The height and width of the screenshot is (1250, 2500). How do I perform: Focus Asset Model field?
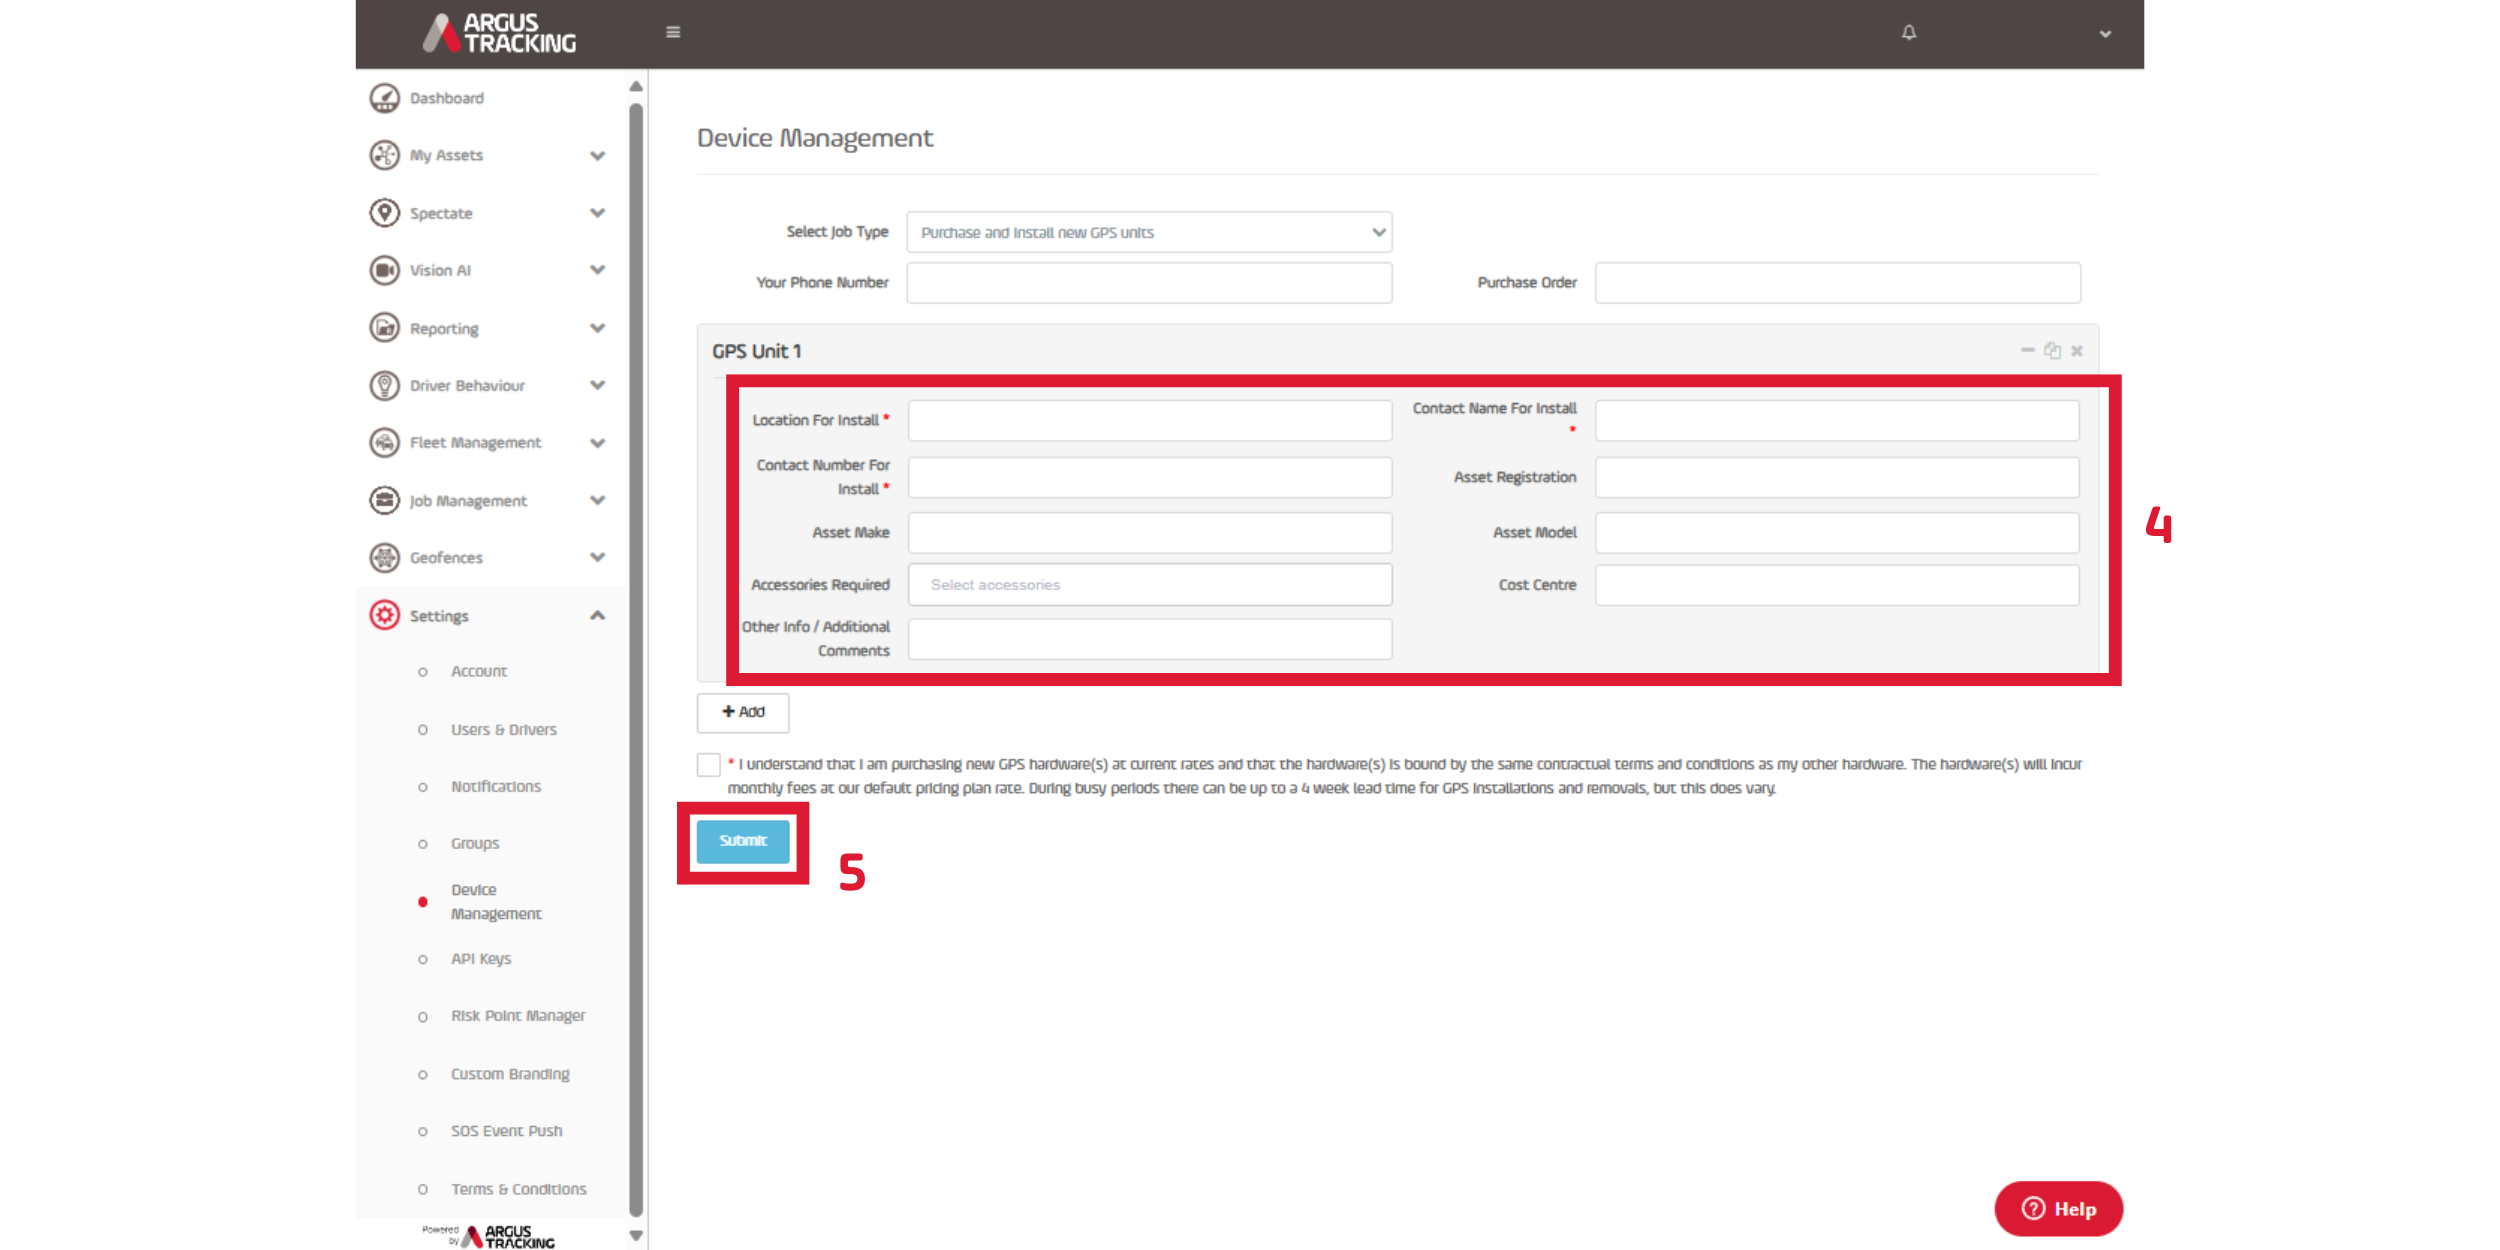[1836, 532]
